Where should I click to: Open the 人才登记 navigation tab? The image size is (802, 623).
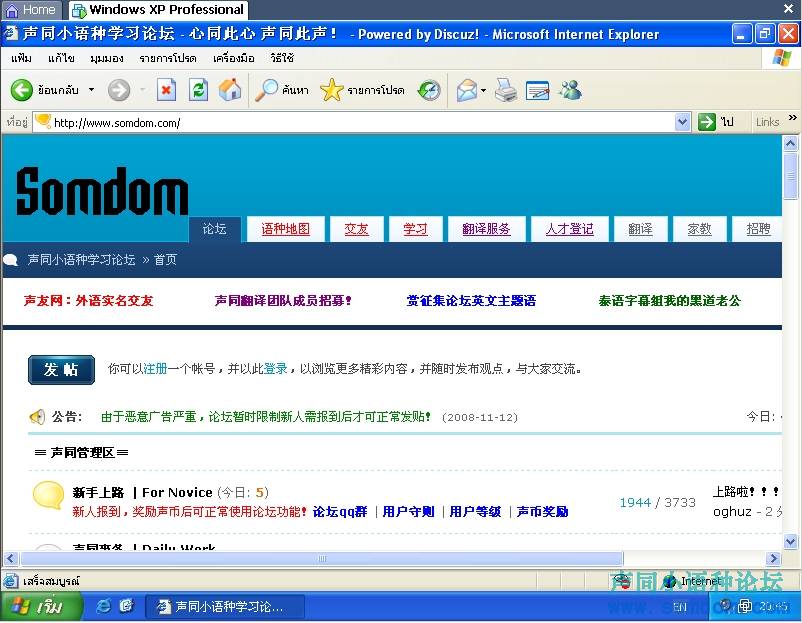570,229
